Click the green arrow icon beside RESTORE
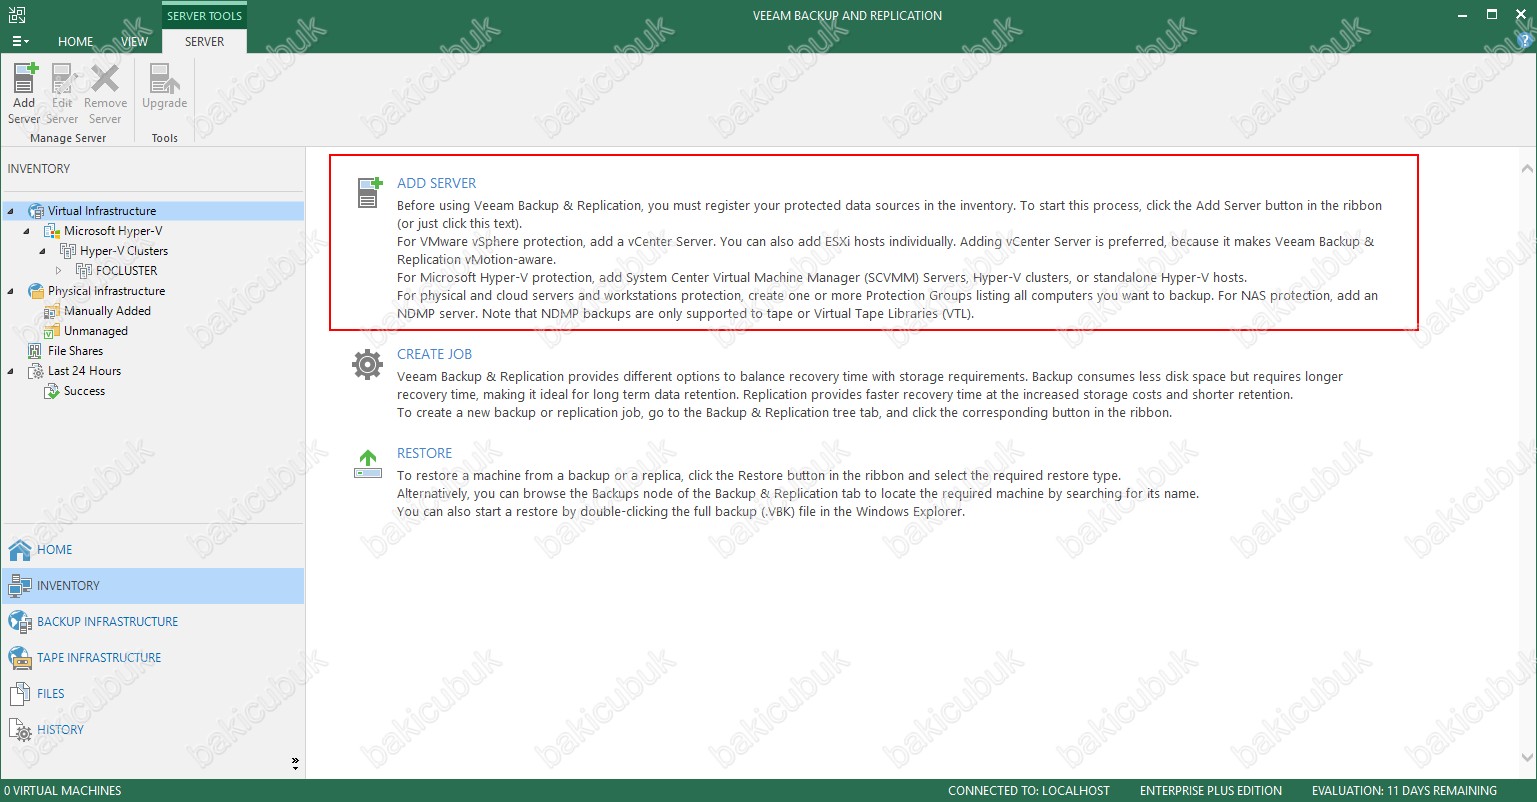Screen dimensions: 1537x802 point(368,463)
